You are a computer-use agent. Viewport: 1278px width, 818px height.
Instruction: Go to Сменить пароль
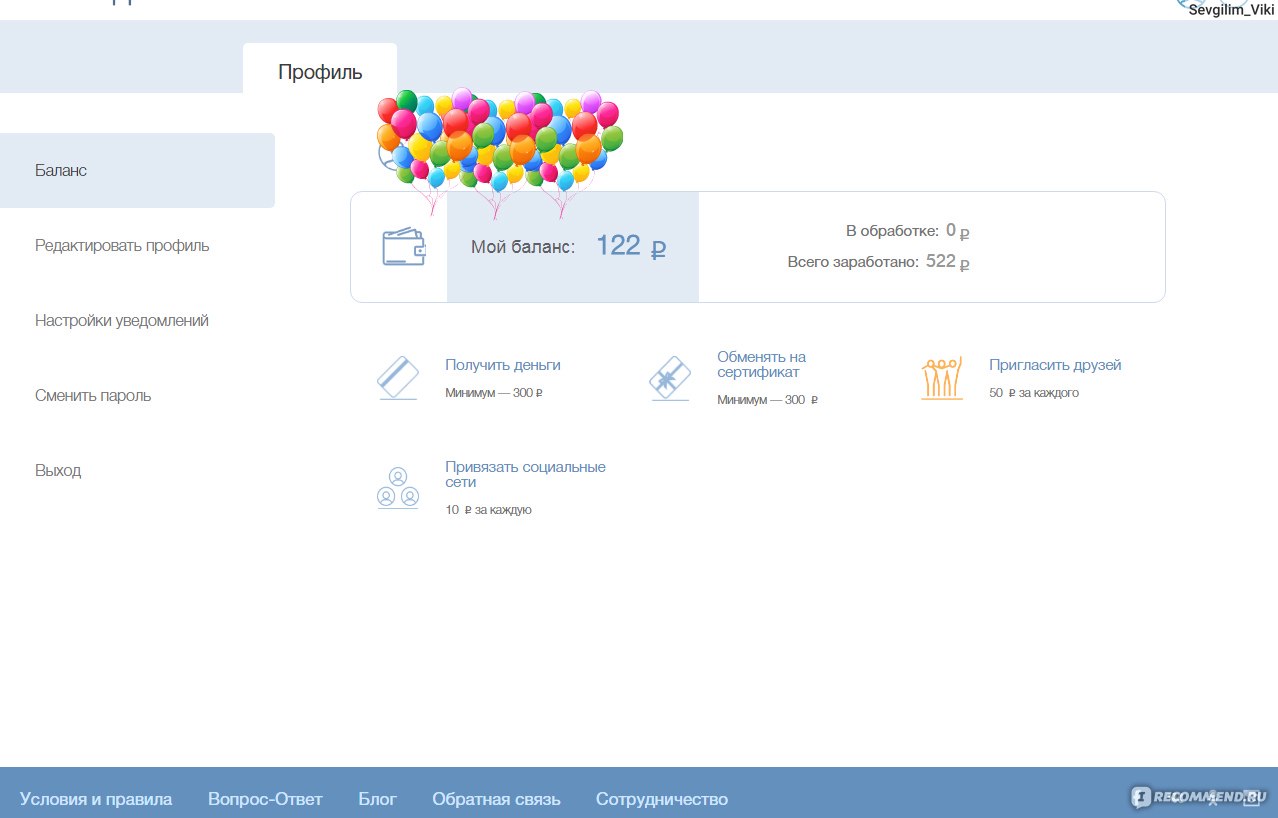pyautogui.click(x=93, y=395)
